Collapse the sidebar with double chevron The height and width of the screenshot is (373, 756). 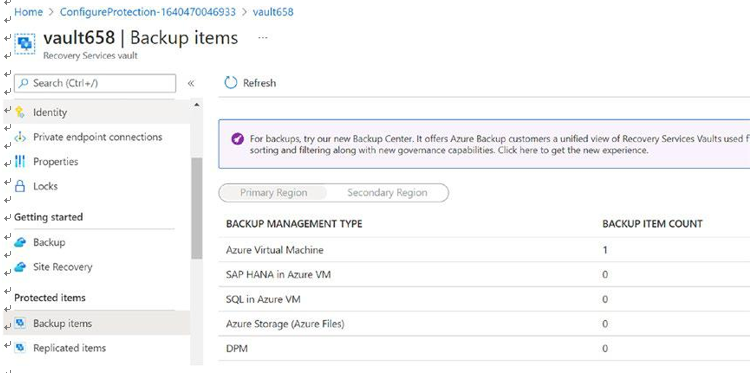[x=191, y=83]
